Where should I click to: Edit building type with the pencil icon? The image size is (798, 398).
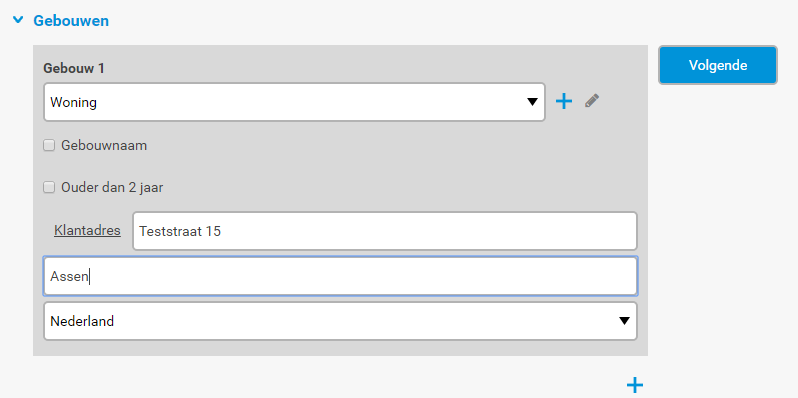coord(591,101)
